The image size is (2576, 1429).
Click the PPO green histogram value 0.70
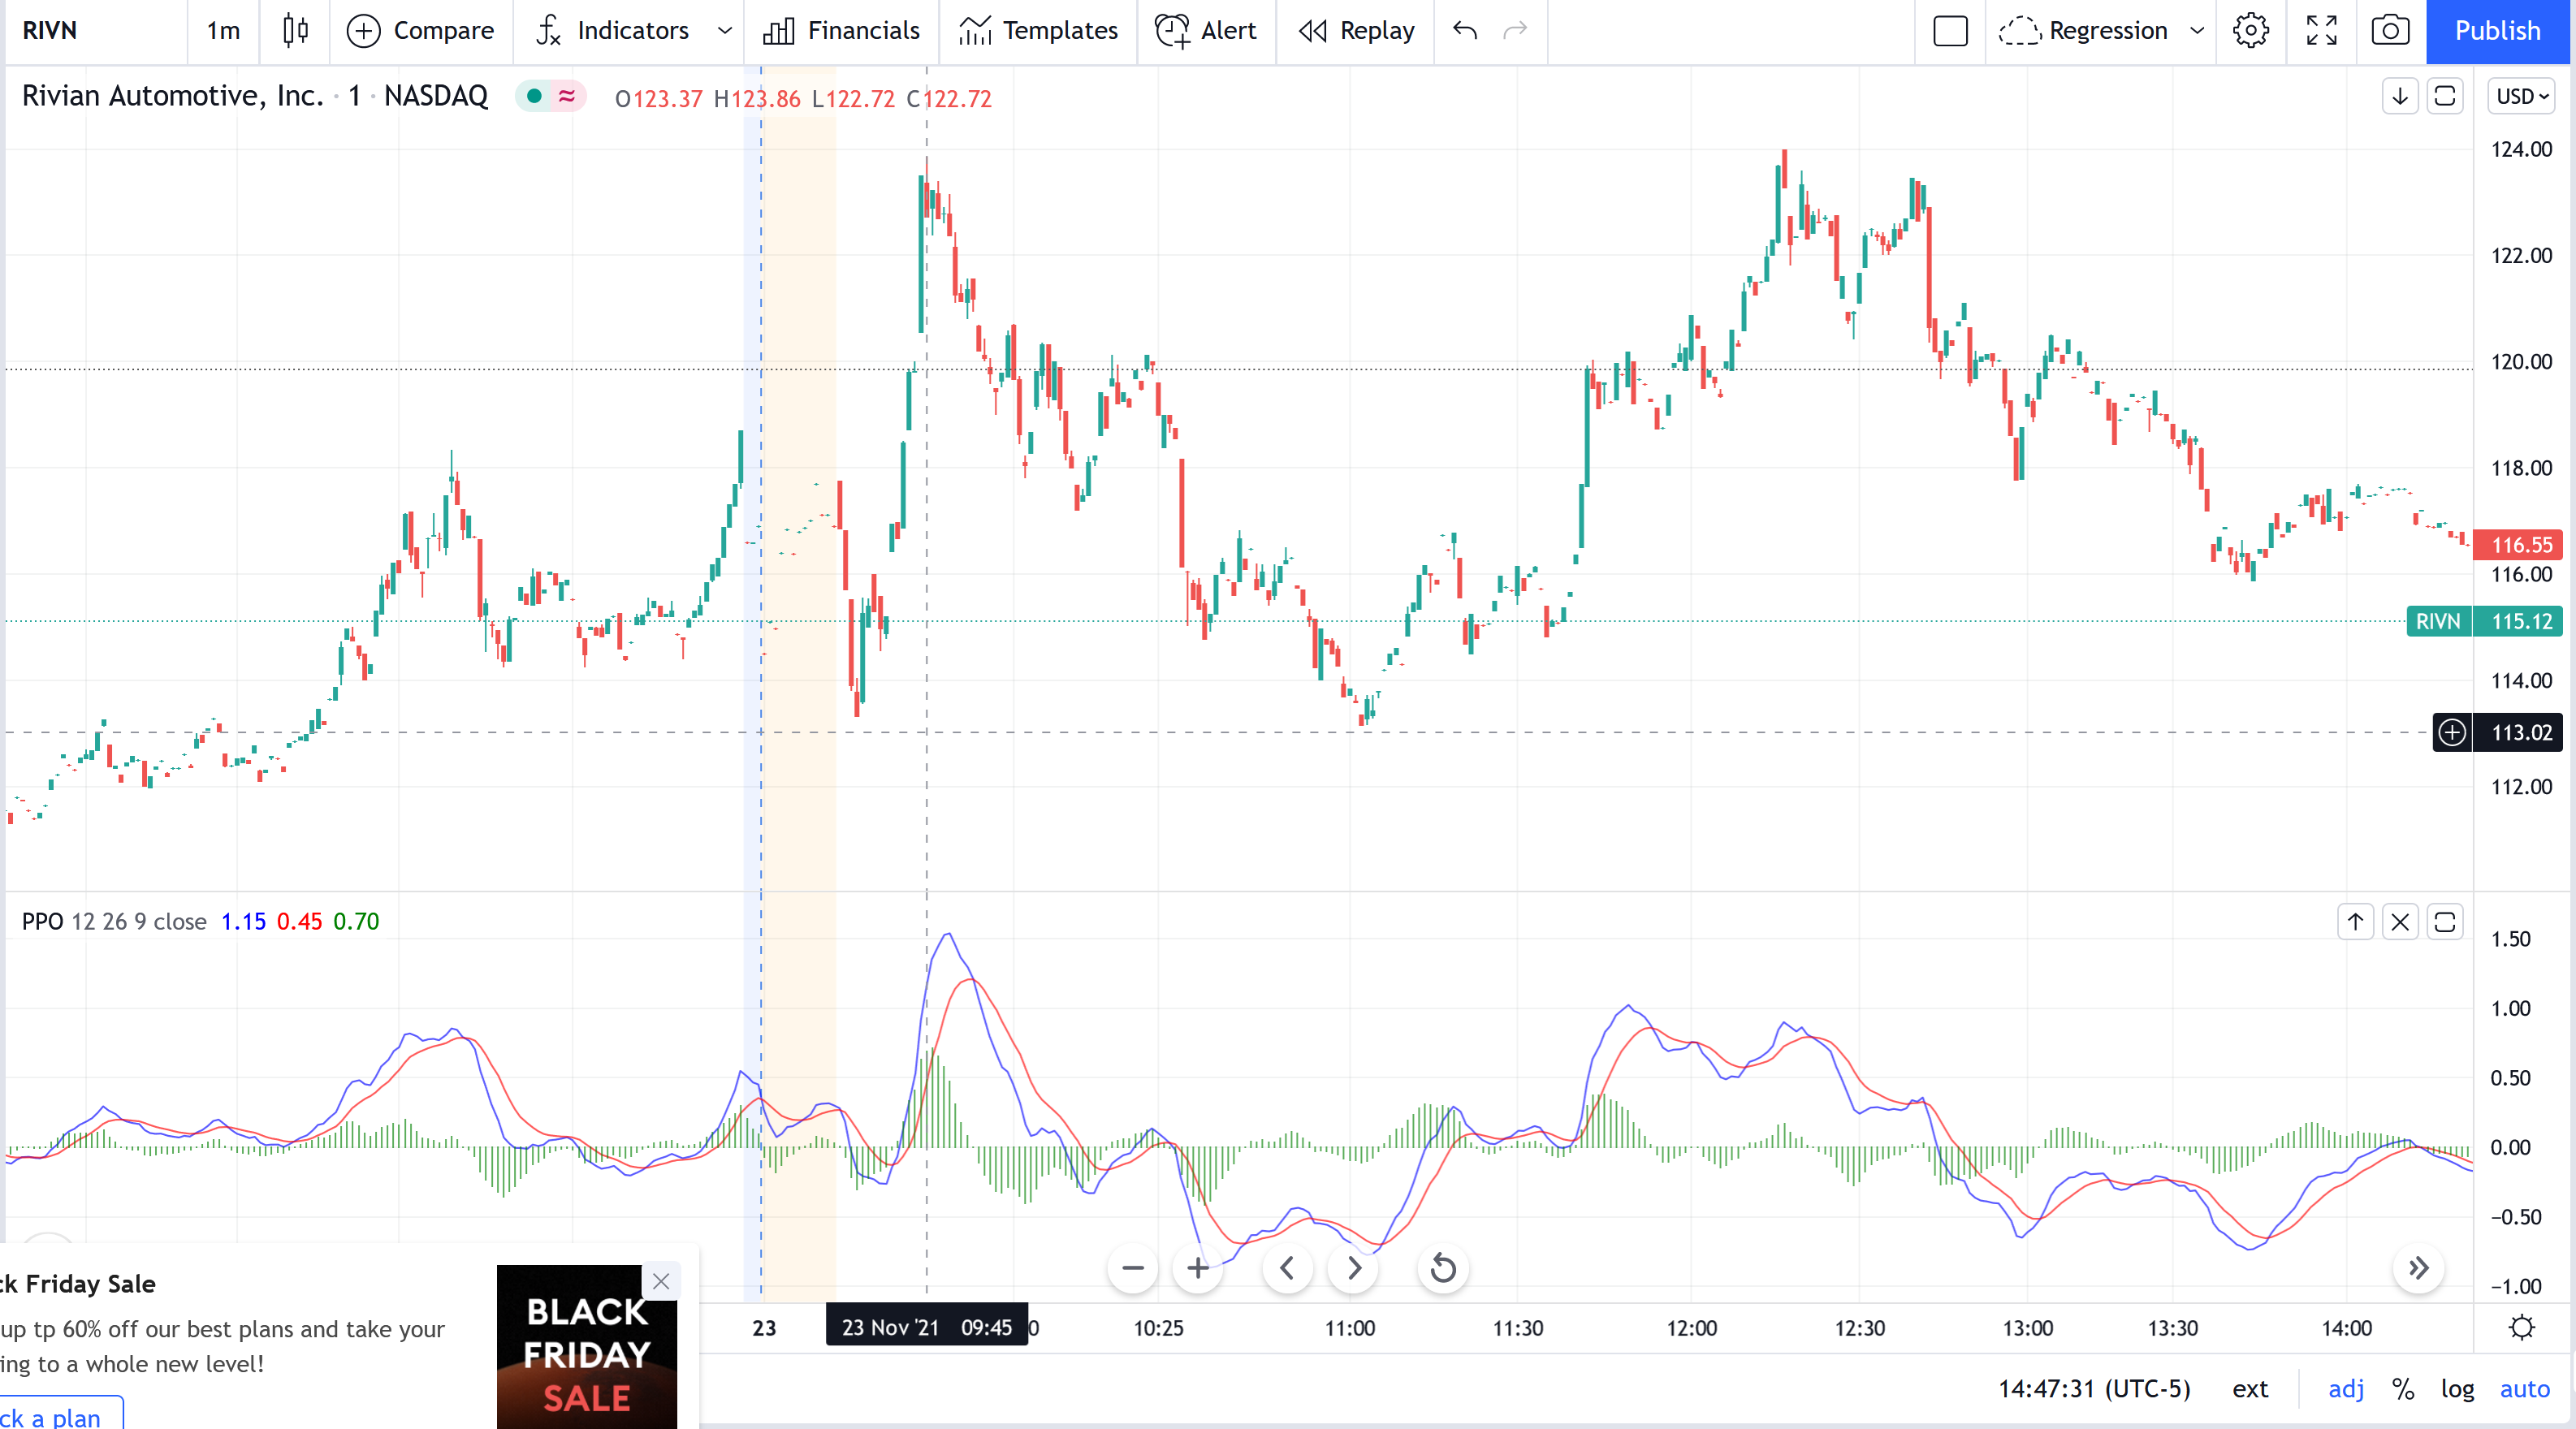tap(356, 921)
